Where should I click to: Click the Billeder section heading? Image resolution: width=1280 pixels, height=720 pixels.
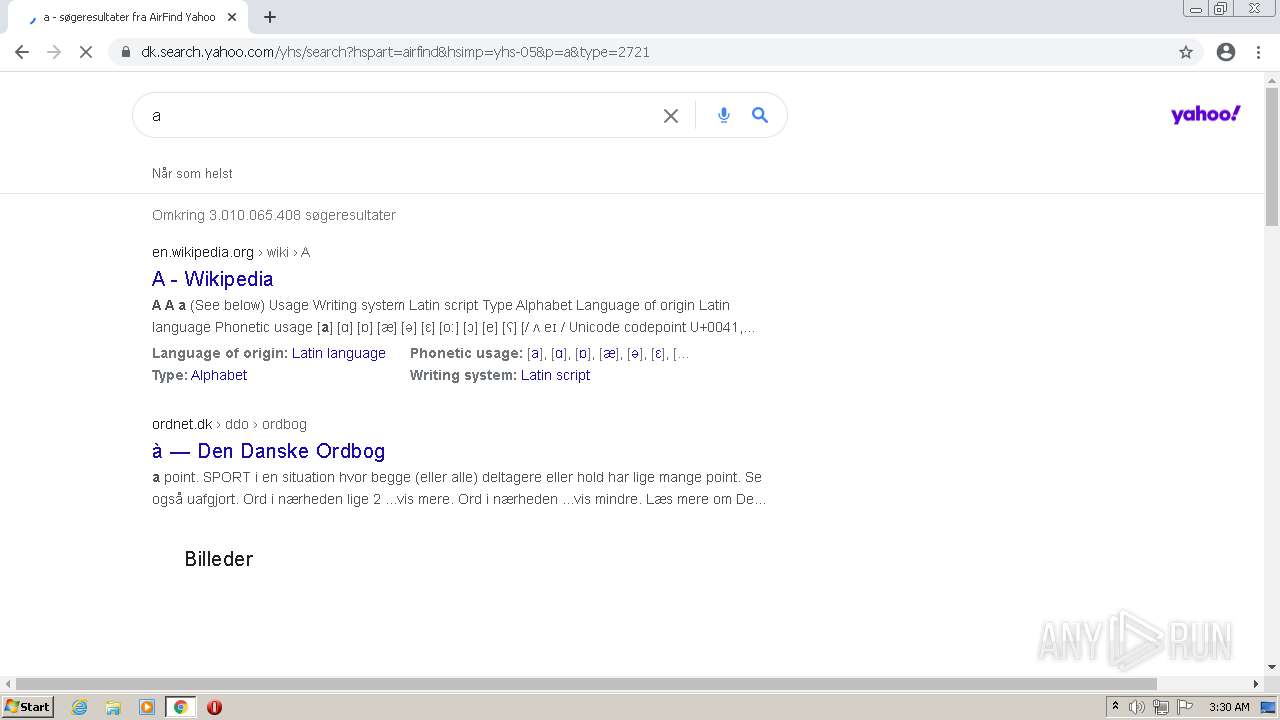coord(218,559)
